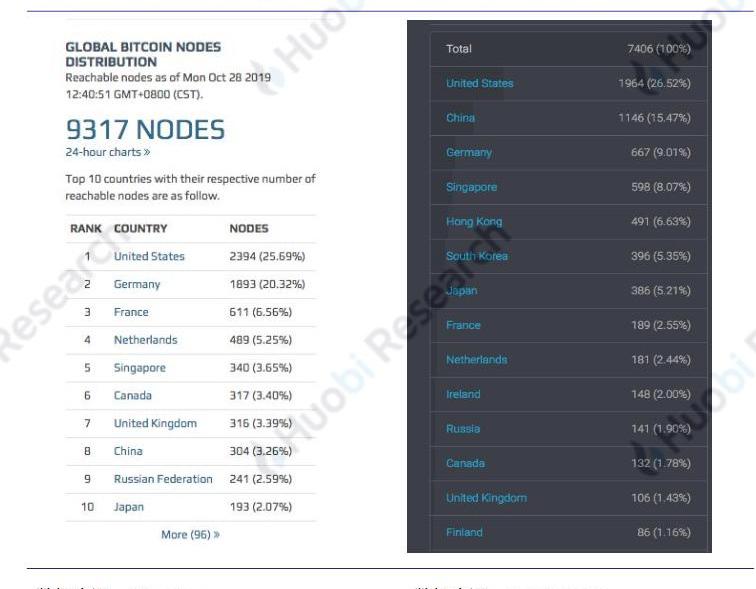The height and width of the screenshot is (589, 756).
Task: Open United Kingdom at rank 7
Action: pyautogui.click(x=155, y=423)
